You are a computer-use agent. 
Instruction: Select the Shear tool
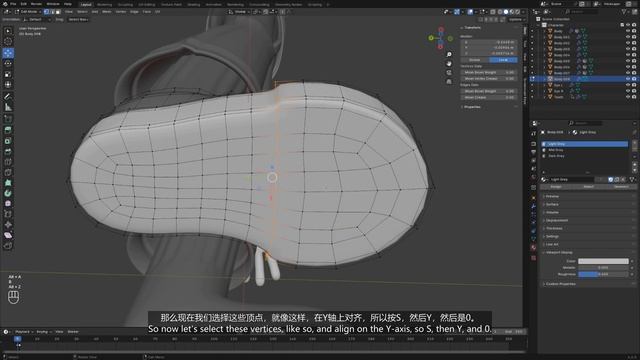pos(8,236)
